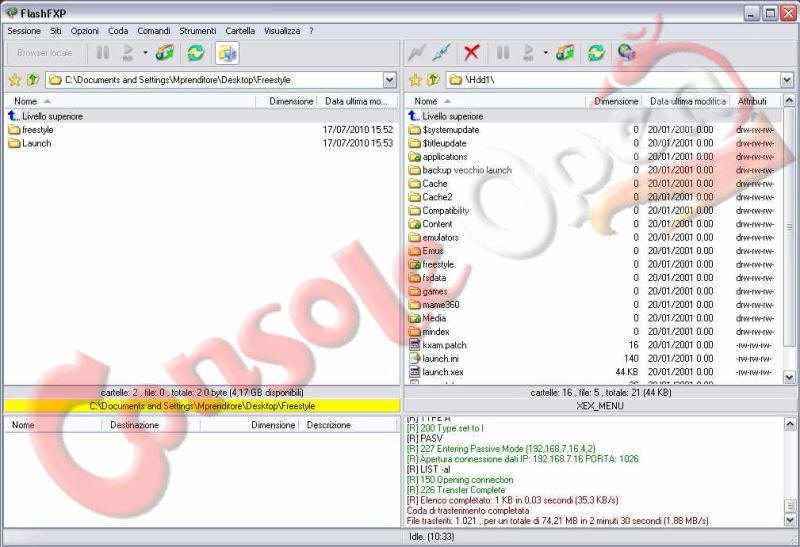Click the remote connect lightning icon
Screen dimensions: 800x547
click(417, 52)
